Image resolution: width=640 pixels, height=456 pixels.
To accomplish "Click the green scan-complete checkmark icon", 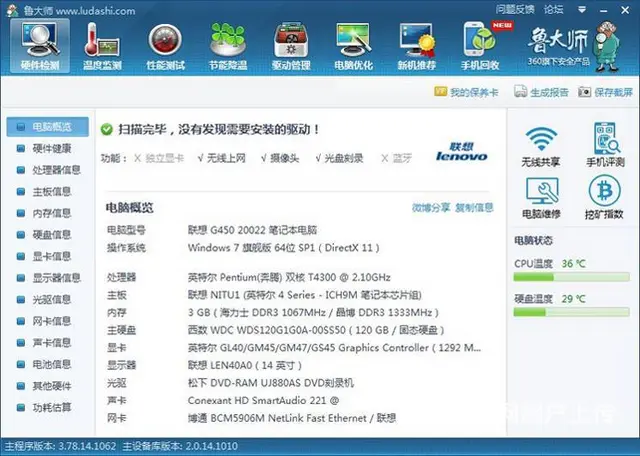I will [x=107, y=130].
